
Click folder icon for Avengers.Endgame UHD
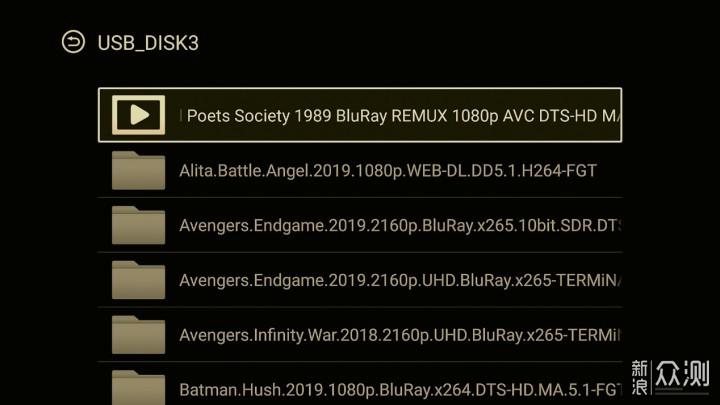tap(138, 280)
